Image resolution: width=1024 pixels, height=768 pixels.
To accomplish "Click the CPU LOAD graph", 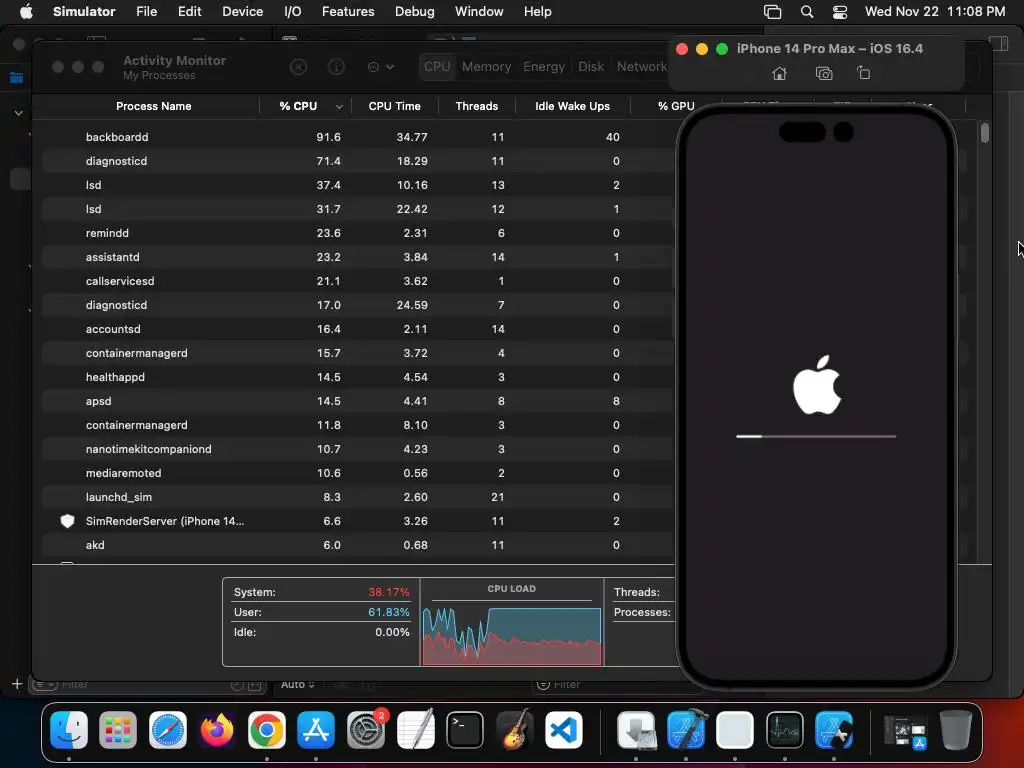I will (512, 636).
